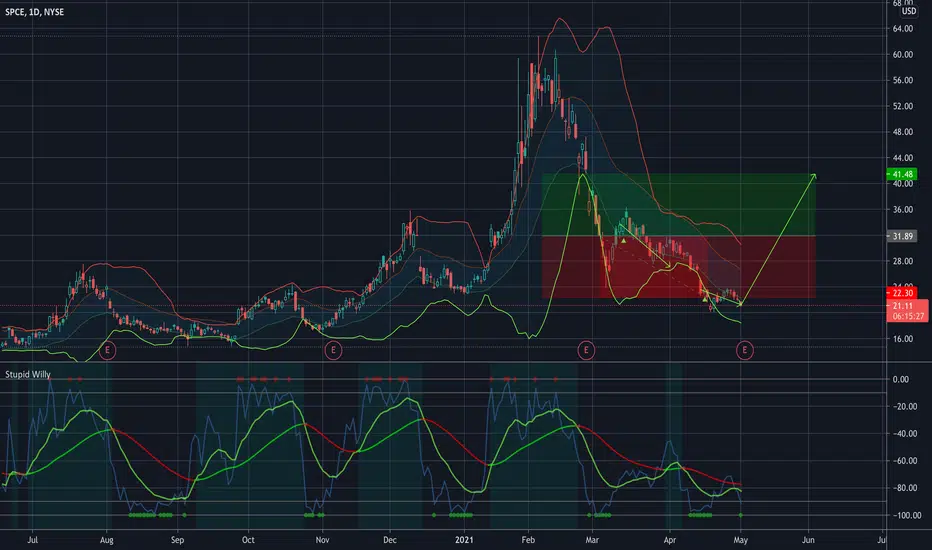The image size is (932, 550).
Task: Click the 0.00 indicator scale label
Action: pos(900,379)
